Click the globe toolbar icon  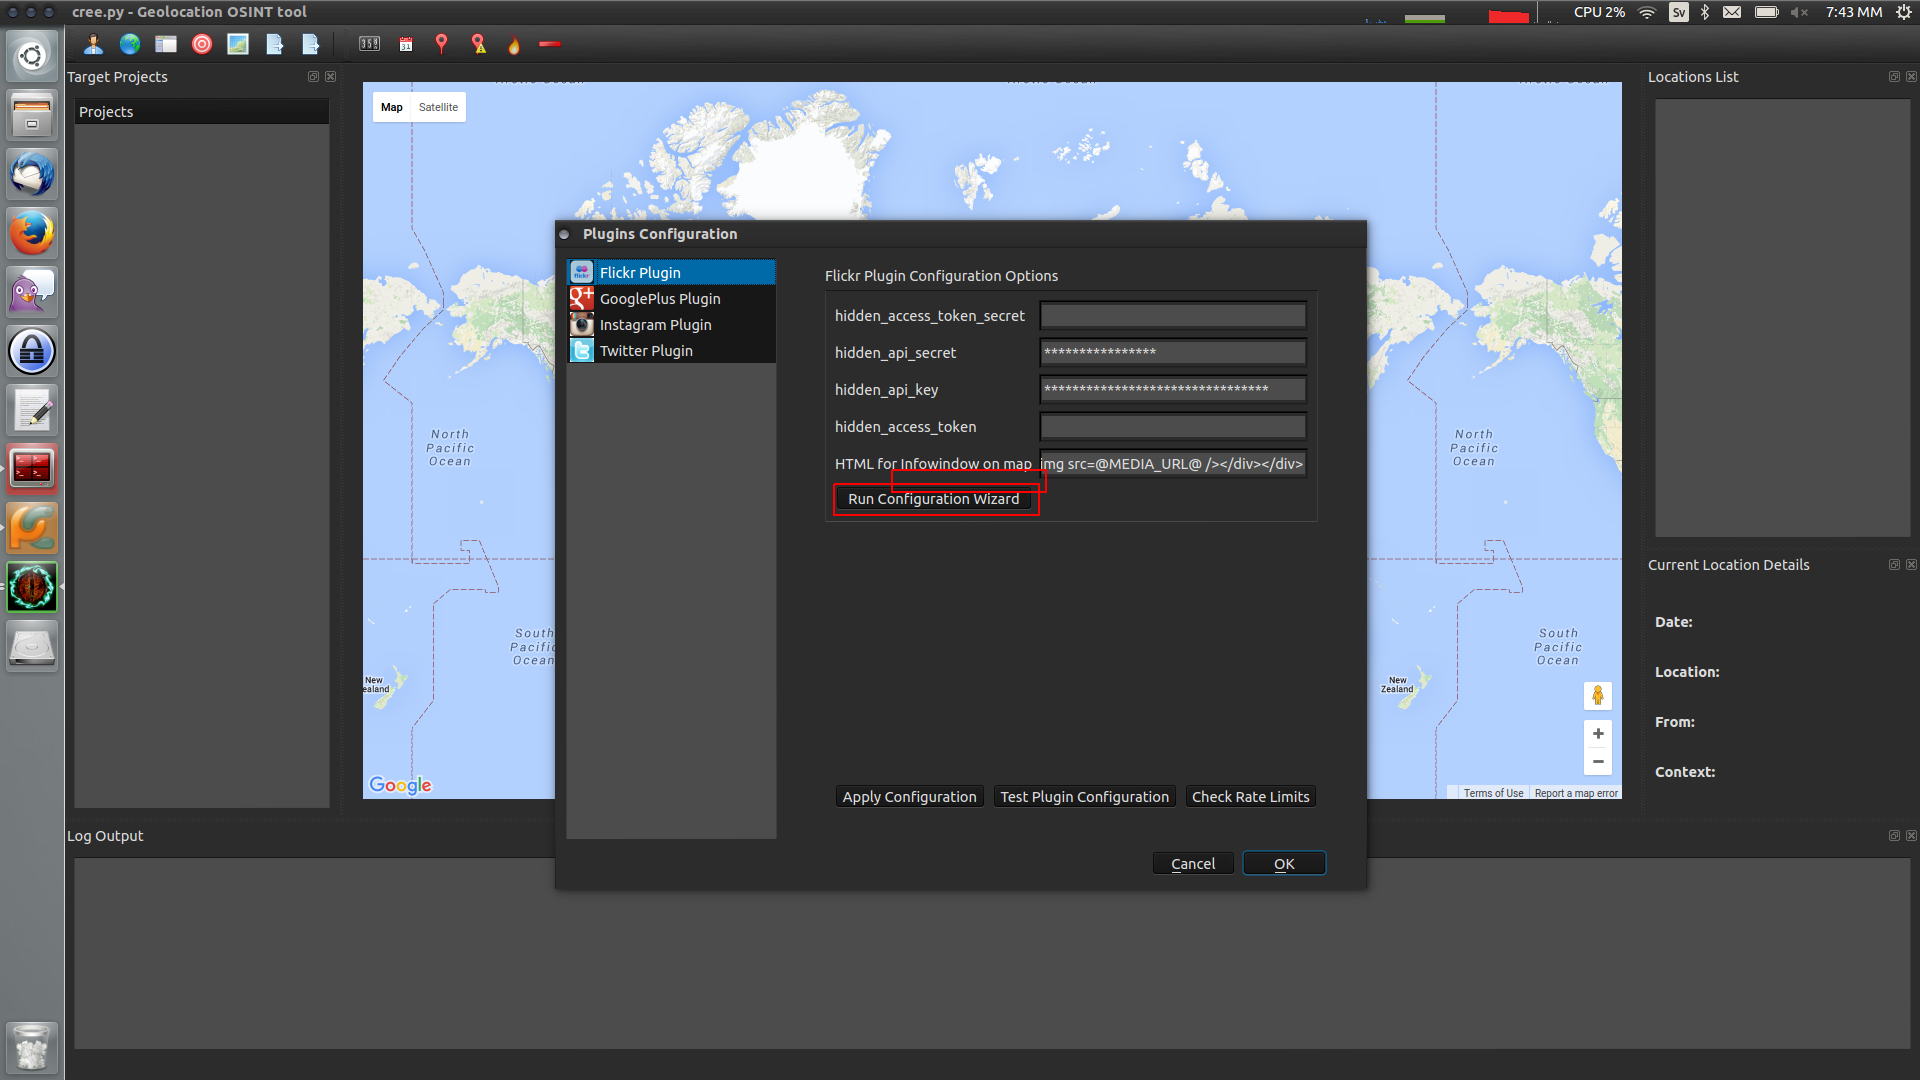(130, 44)
